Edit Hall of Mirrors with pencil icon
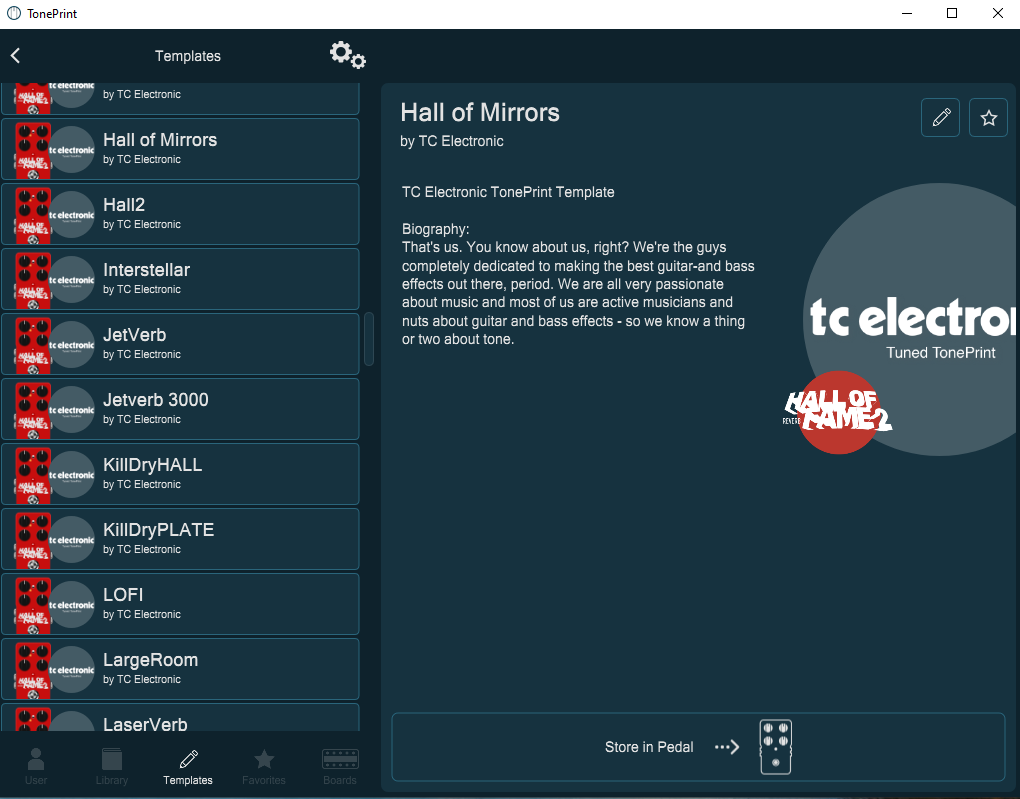This screenshot has height=799, width=1020. [941, 117]
